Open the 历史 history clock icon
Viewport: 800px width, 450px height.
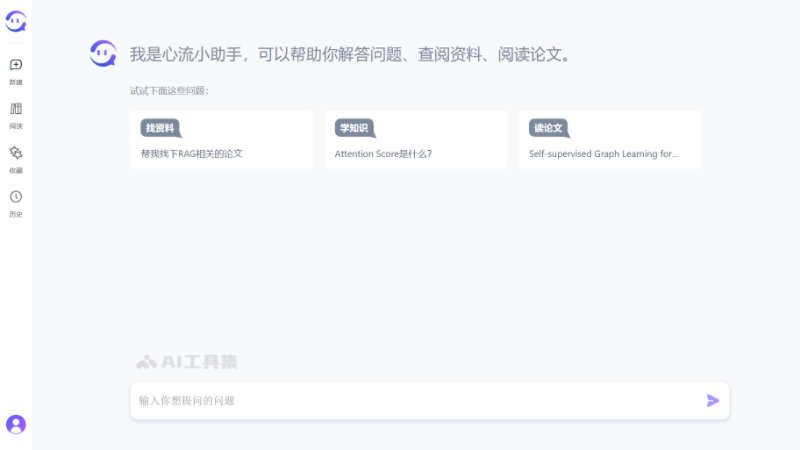pos(16,197)
